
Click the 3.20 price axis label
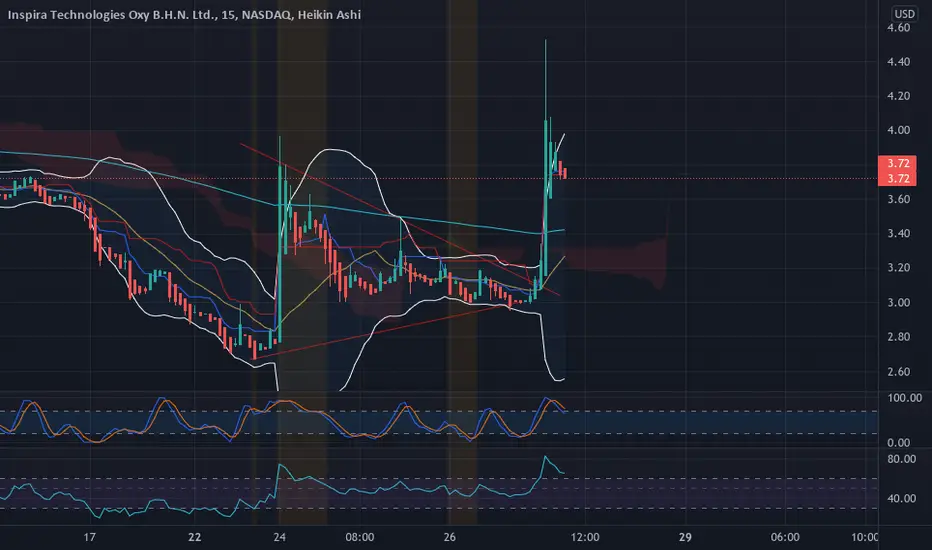pos(898,268)
